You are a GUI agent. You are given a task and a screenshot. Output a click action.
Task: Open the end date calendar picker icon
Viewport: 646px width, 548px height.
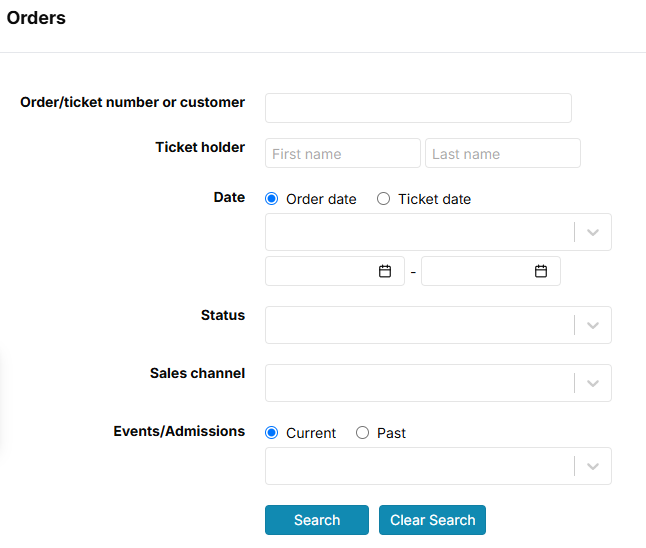pos(541,271)
